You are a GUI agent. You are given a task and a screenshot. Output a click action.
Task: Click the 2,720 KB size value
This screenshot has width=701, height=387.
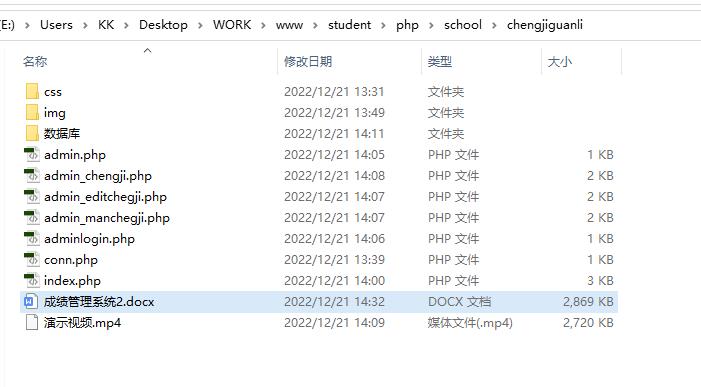pyautogui.click(x=588, y=323)
